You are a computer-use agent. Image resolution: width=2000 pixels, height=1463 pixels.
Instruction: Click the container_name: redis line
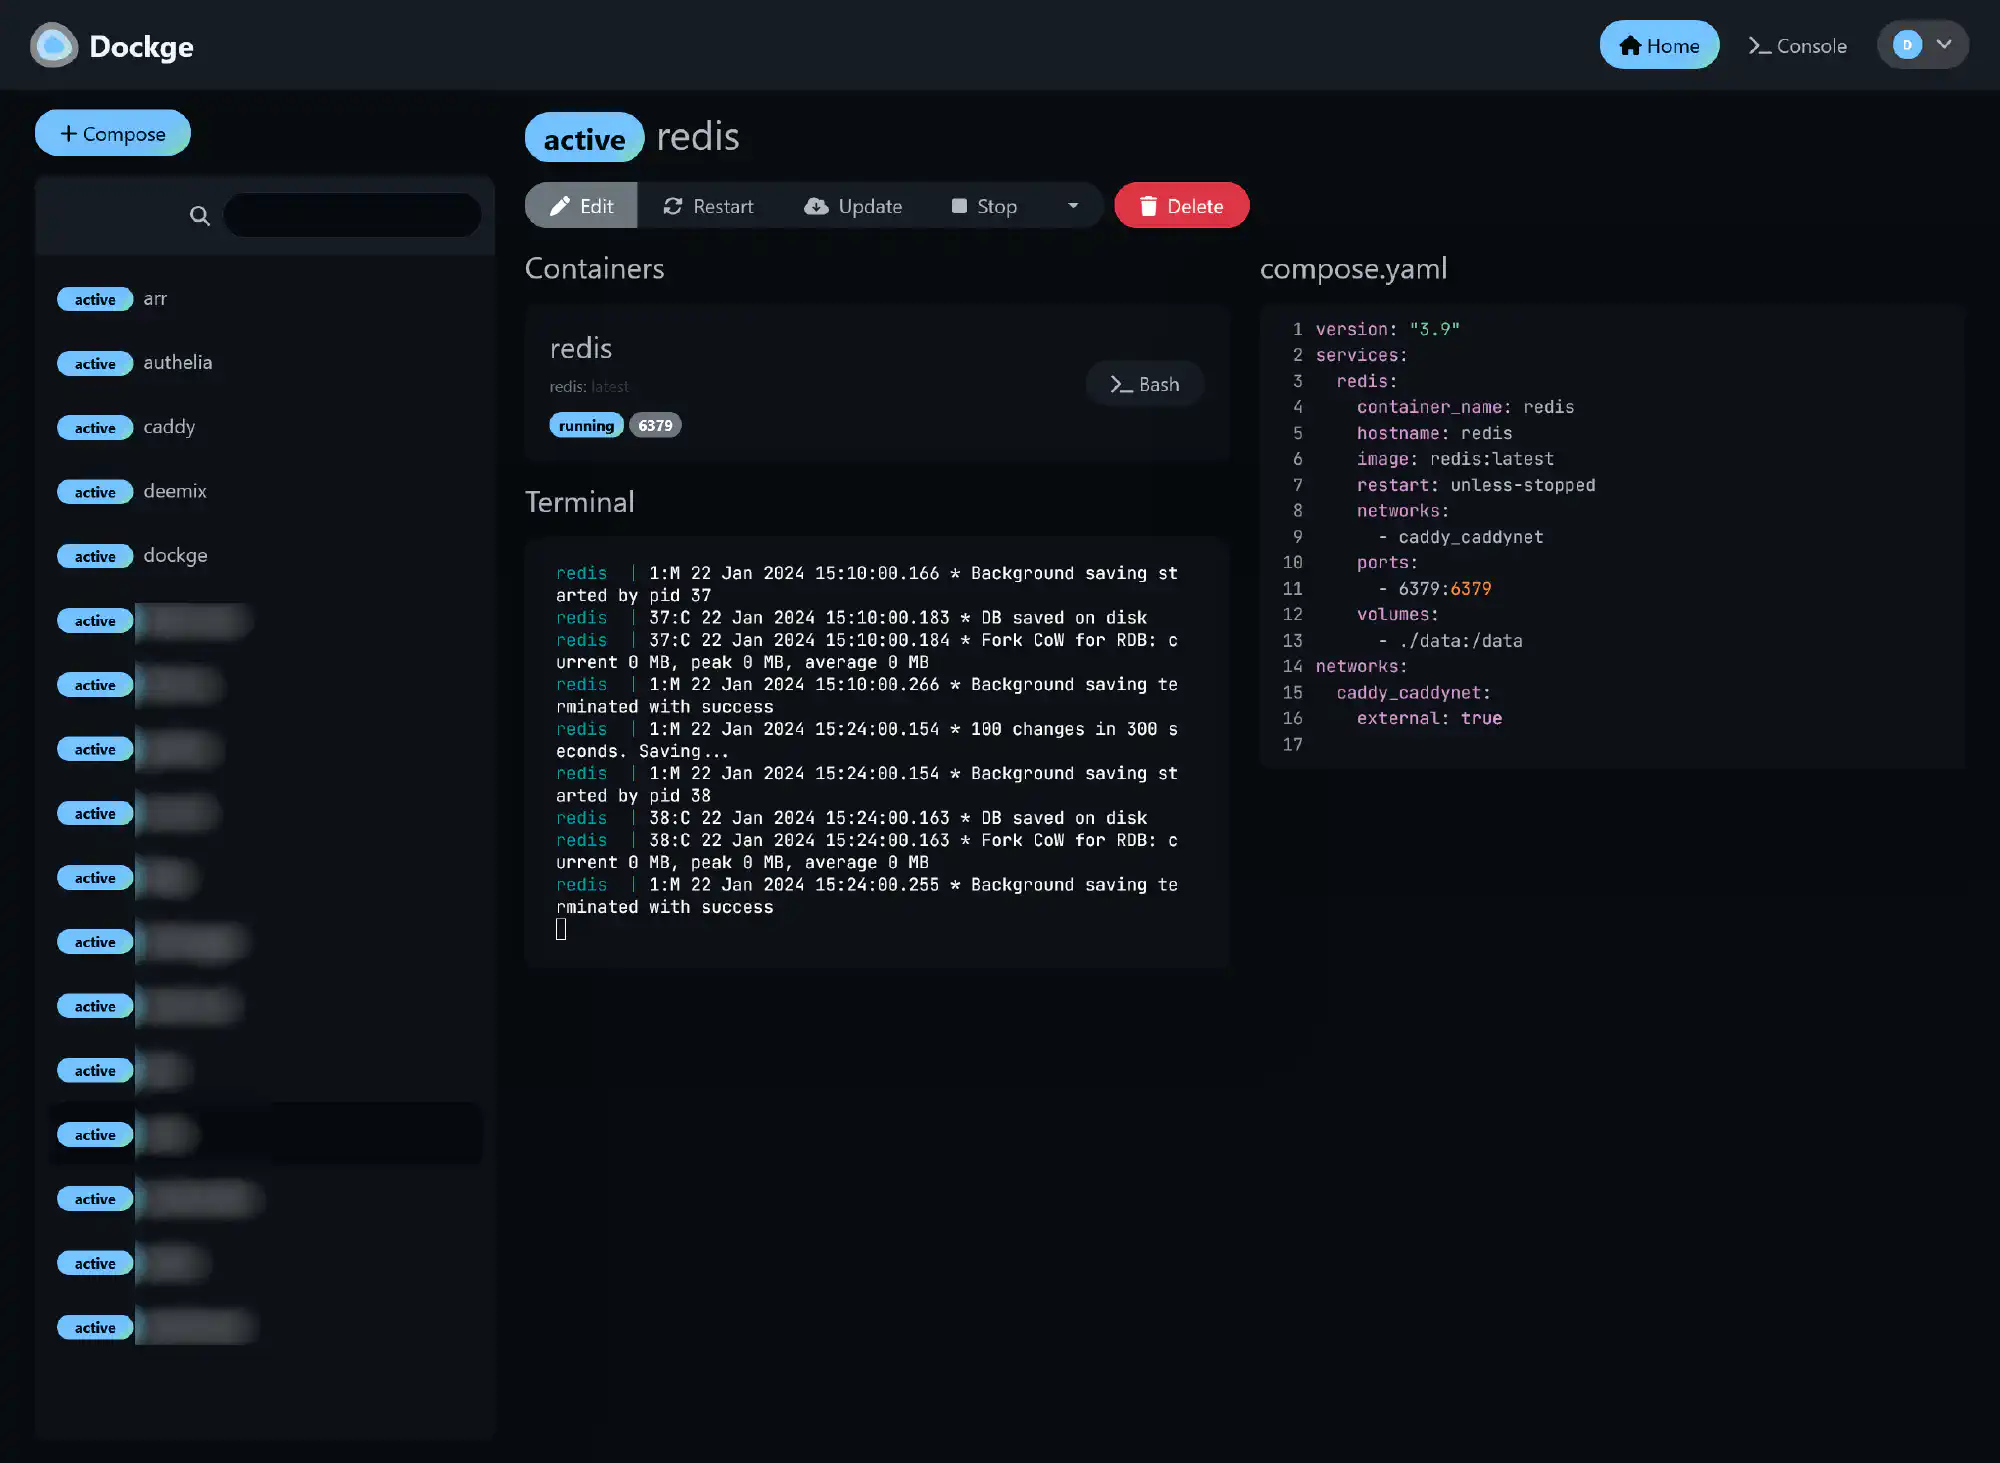point(1465,407)
